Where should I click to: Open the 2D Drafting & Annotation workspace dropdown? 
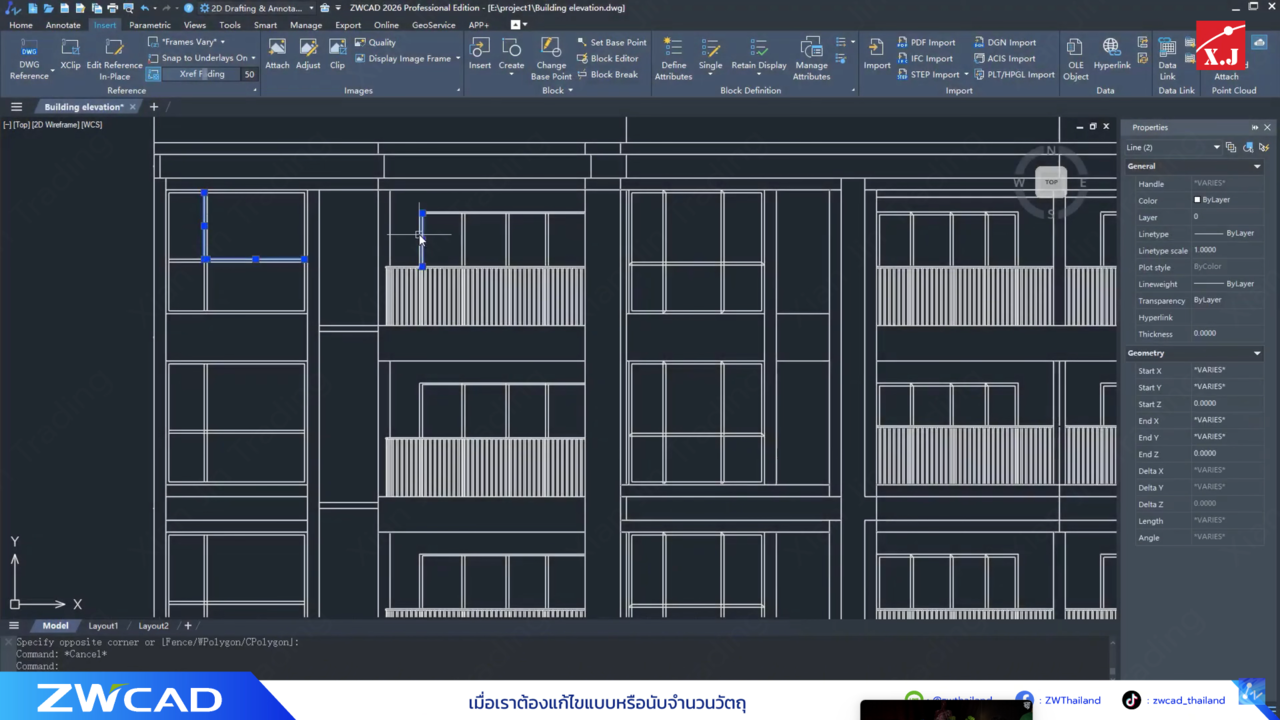tap(311, 8)
